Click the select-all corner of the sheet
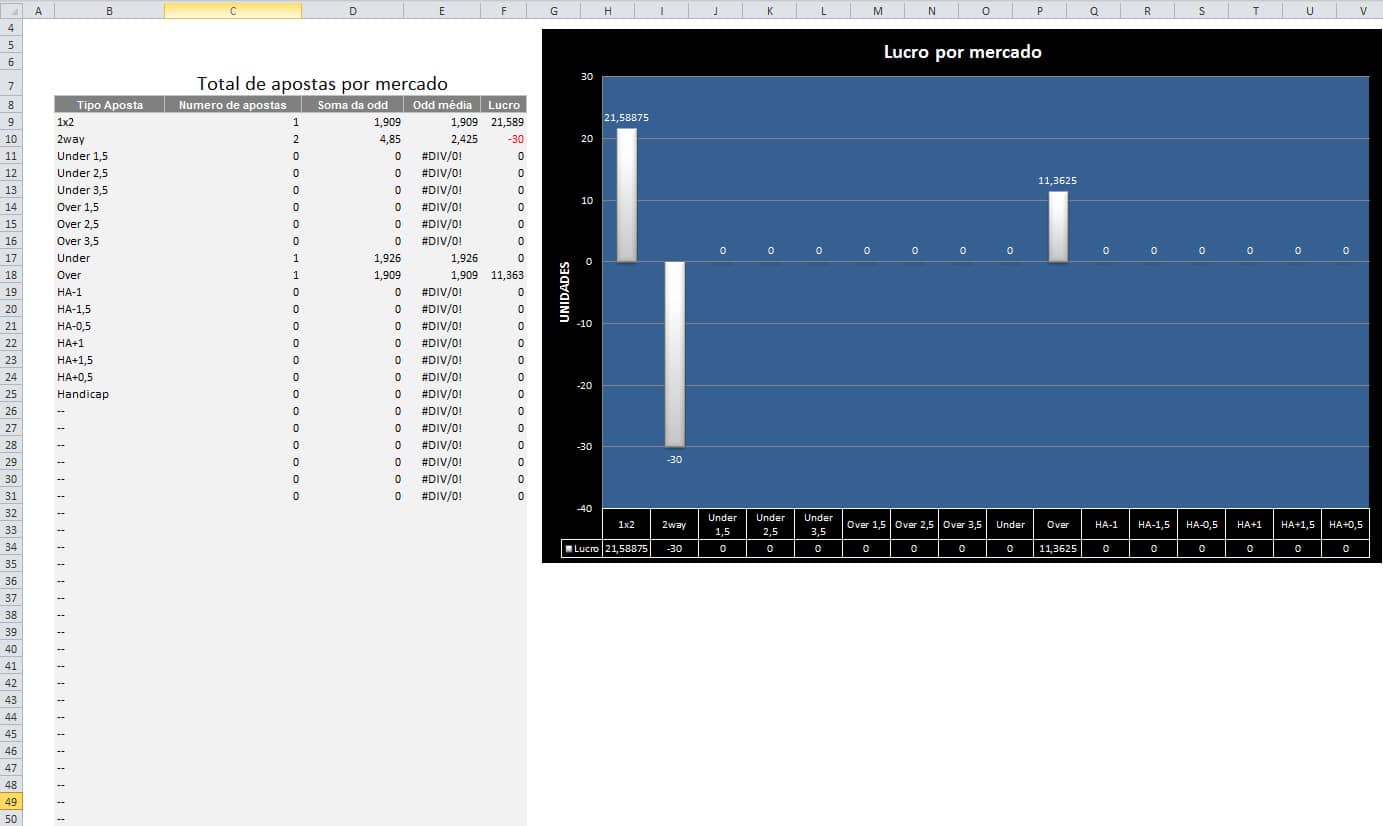Viewport: 1383px width, 826px height. coord(11,10)
